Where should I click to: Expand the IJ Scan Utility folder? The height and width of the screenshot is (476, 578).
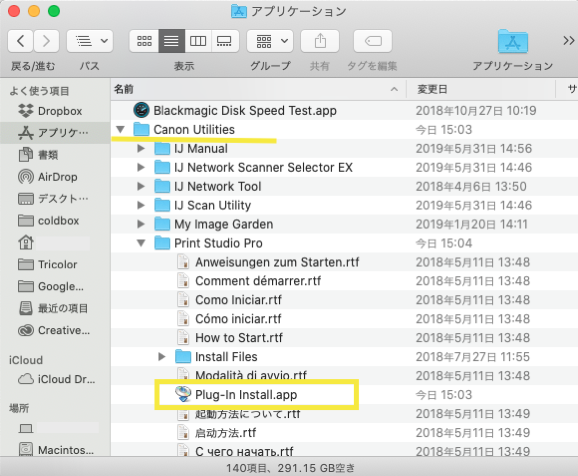(x=141, y=205)
